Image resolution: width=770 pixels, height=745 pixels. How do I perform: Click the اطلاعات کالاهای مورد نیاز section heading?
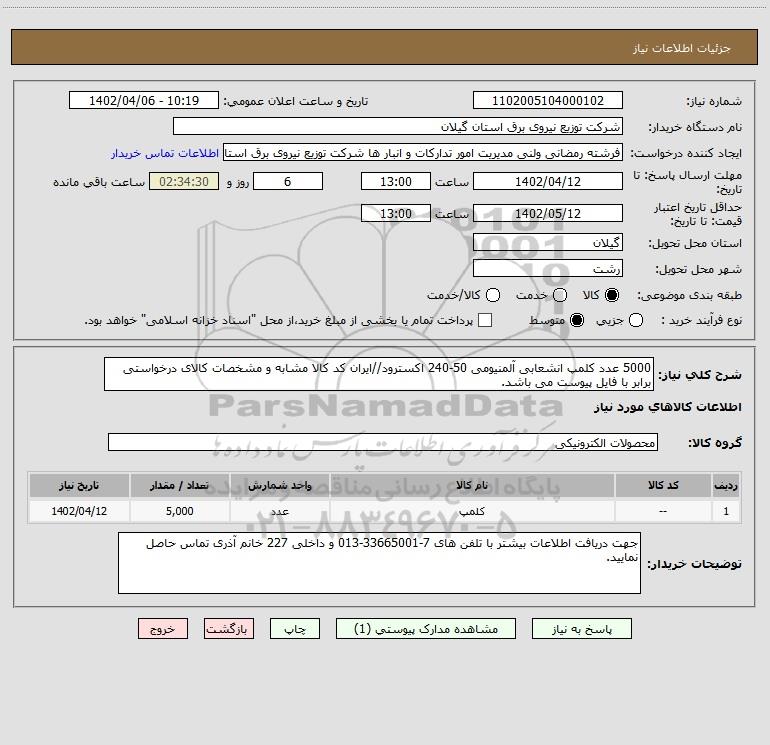click(x=667, y=407)
